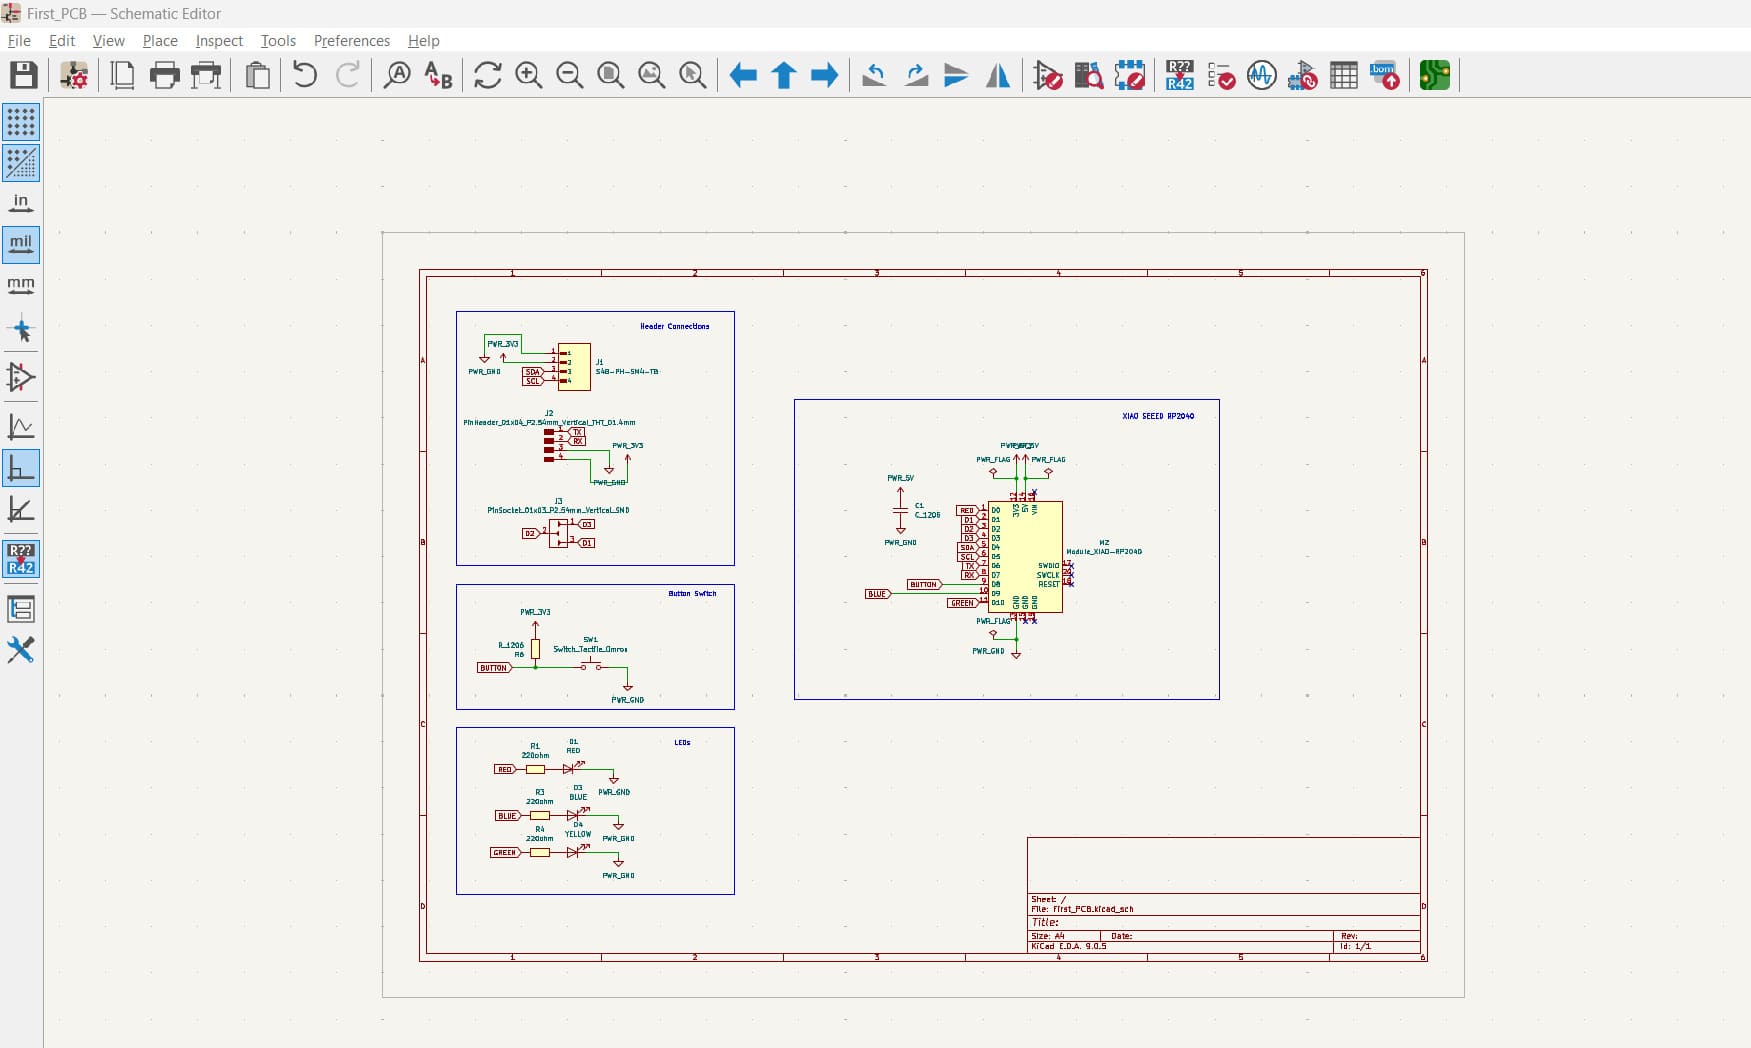Mirror the selection horizontally
The height and width of the screenshot is (1048, 1751).
click(x=997, y=75)
